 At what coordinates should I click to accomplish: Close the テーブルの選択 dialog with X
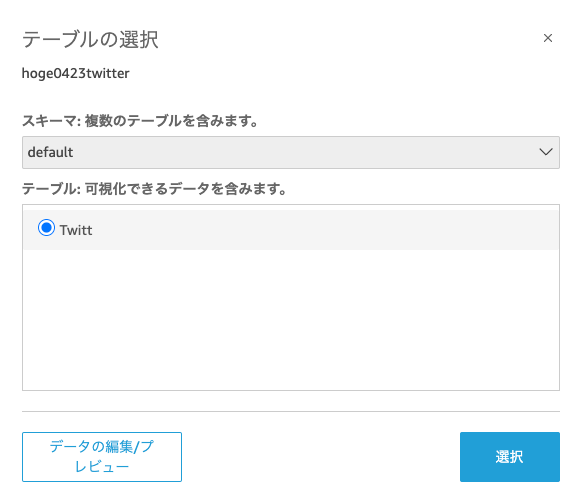point(547,38)
